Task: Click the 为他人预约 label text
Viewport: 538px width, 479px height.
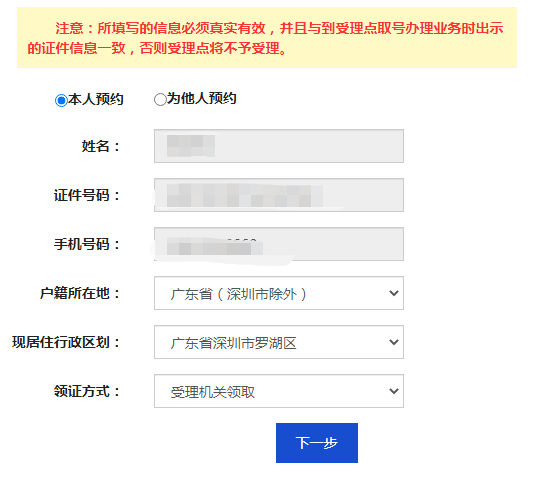Action: 202,98
